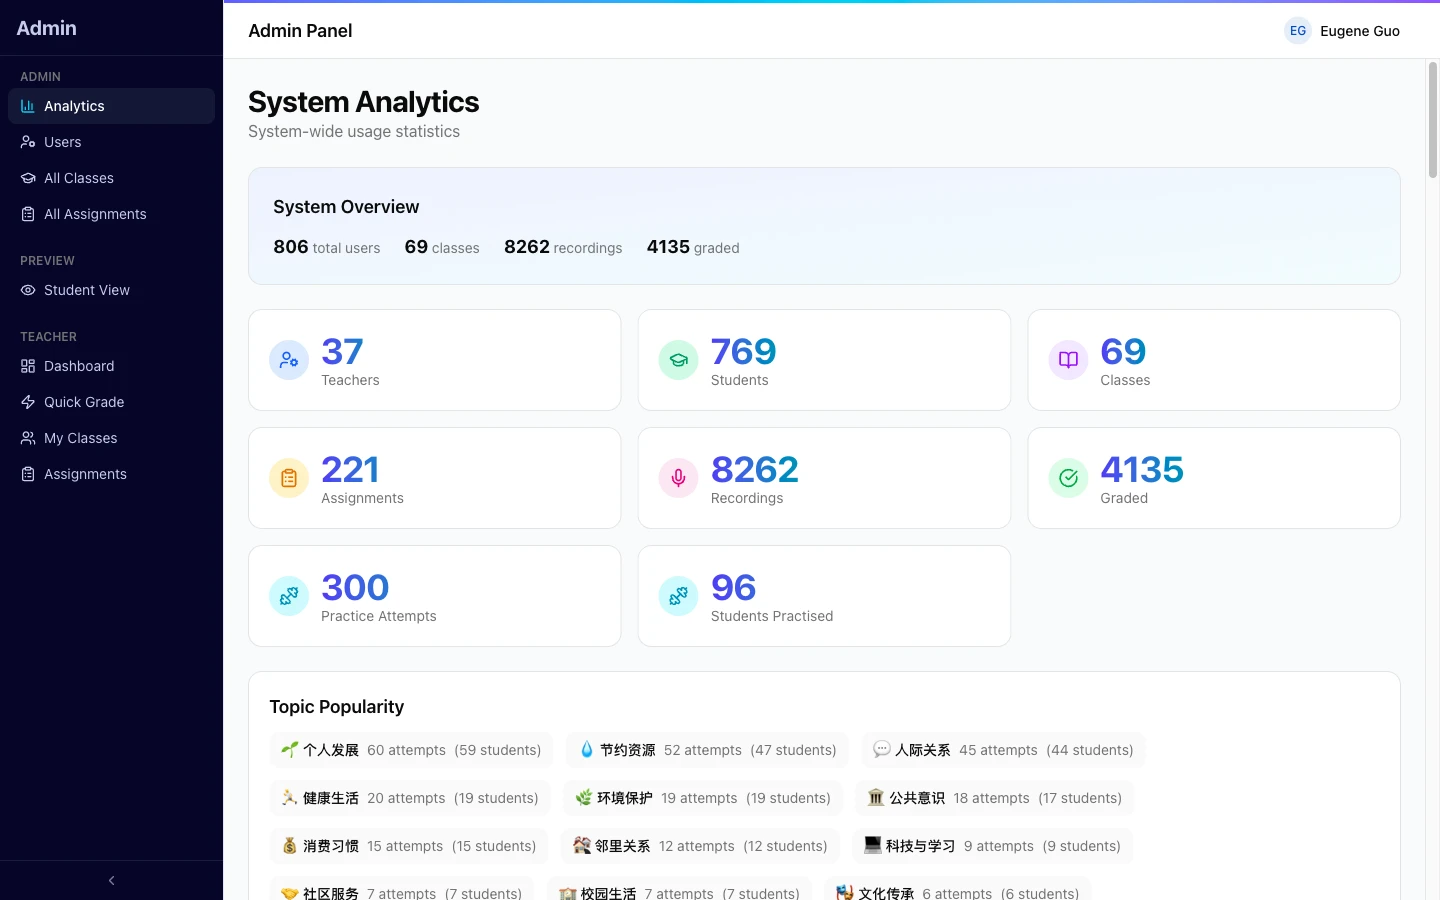Click the System Analytics heading
Image resolution: width=1440 pixels, height=900 pixels.
click(364, 102)
